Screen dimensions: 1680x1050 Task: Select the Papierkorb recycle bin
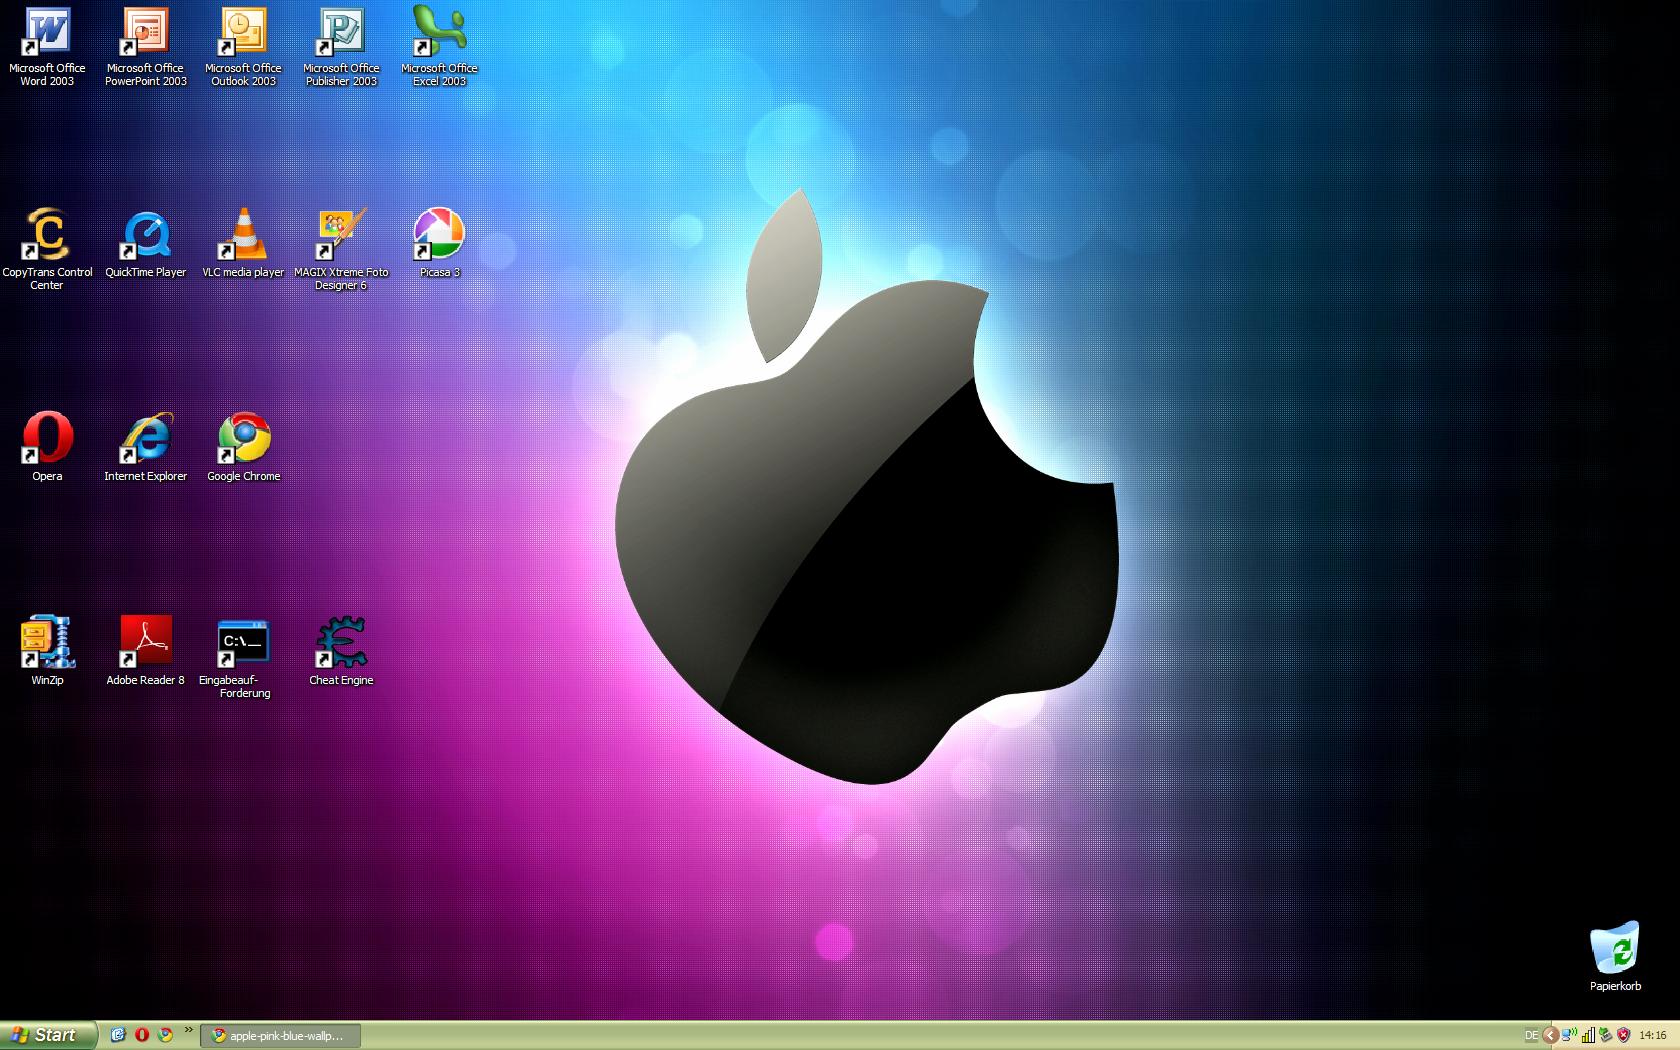[1615, 957]
